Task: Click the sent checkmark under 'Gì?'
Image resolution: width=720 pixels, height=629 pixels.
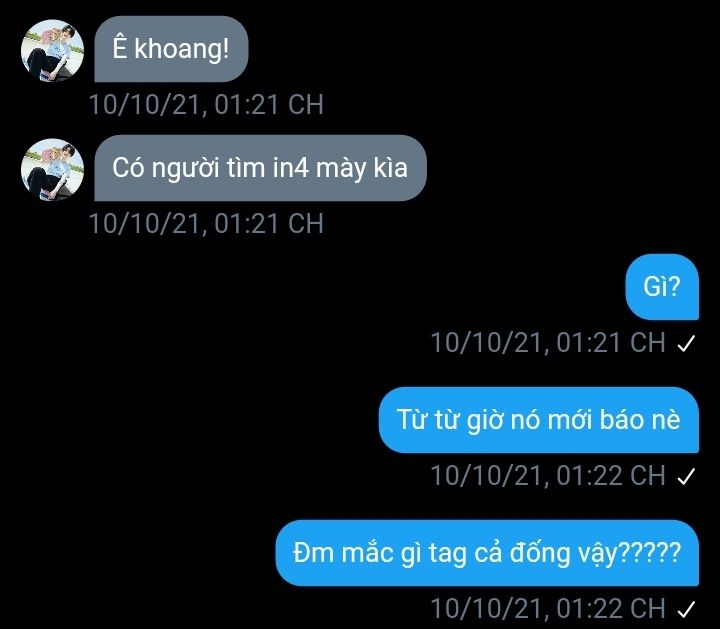Action: [686, 343]
